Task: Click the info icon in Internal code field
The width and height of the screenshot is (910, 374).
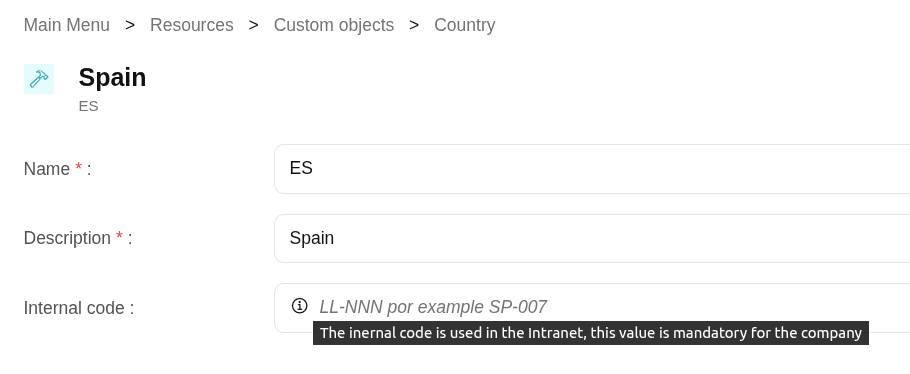Action: [x=299, y=305]
